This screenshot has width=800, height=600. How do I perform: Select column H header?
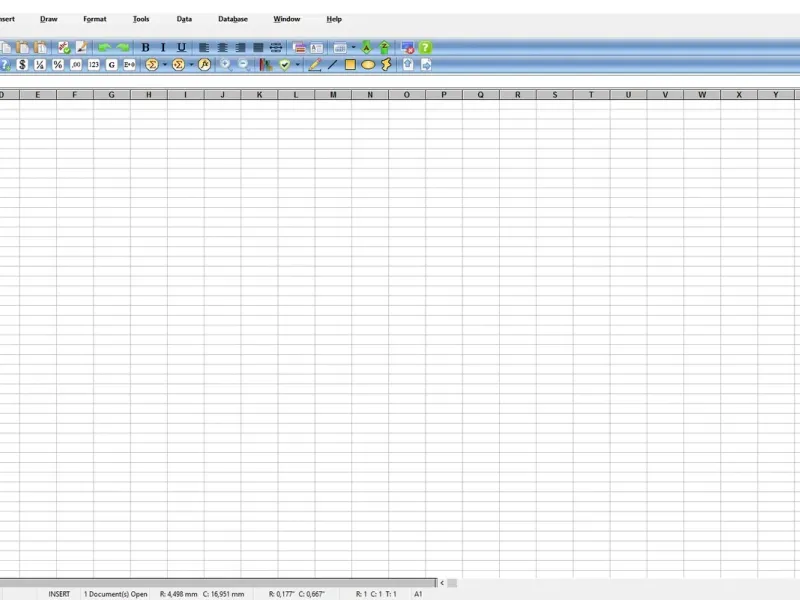click(149, 94)
